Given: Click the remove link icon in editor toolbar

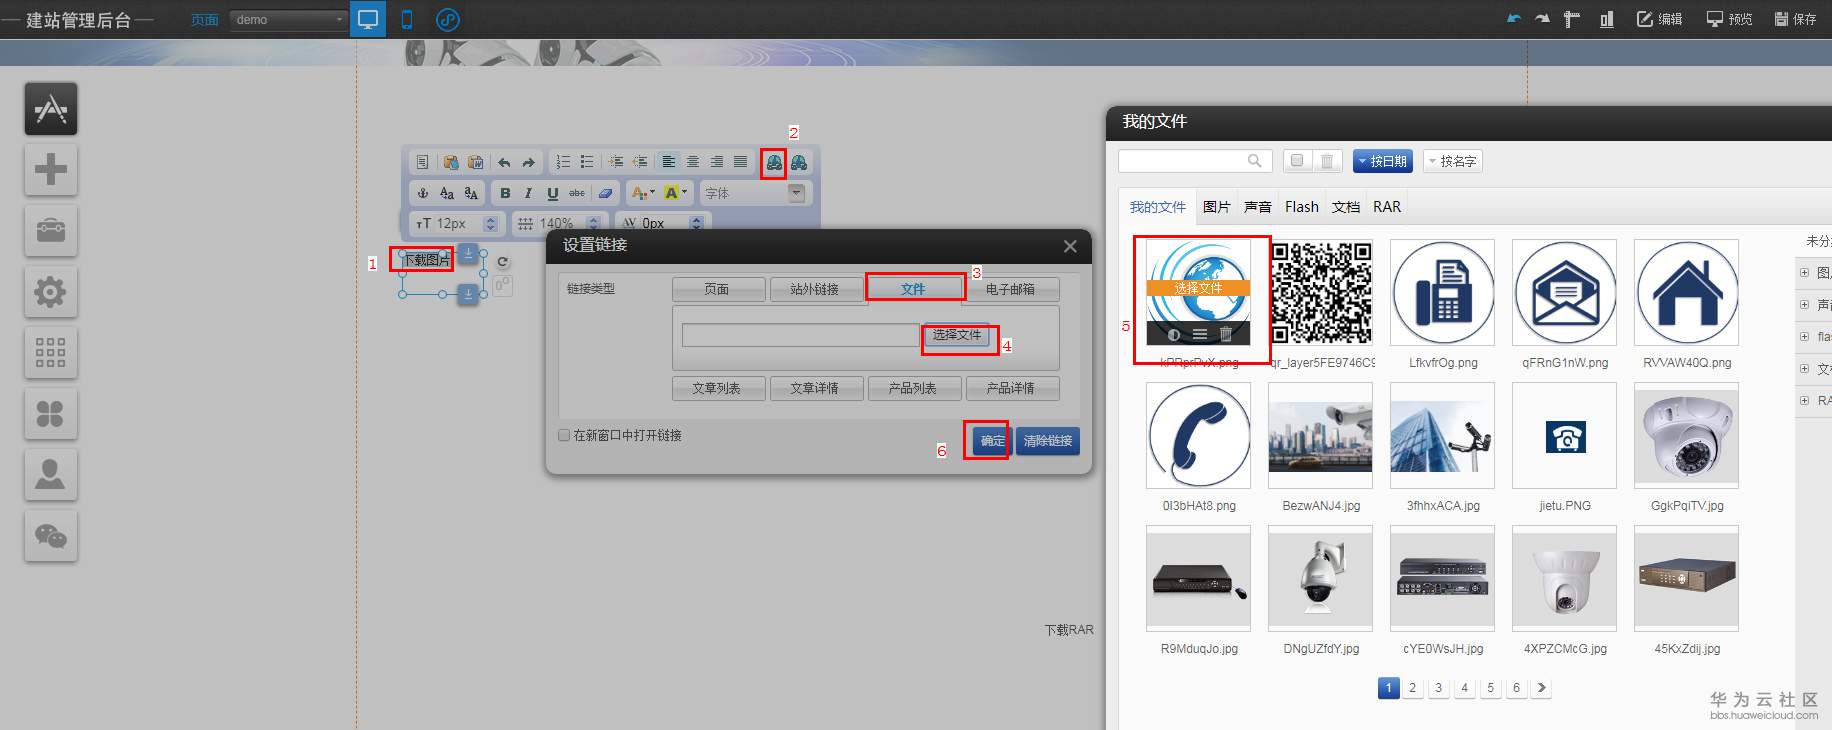Looking at the screenshot, I should click(x=799, y=162).
